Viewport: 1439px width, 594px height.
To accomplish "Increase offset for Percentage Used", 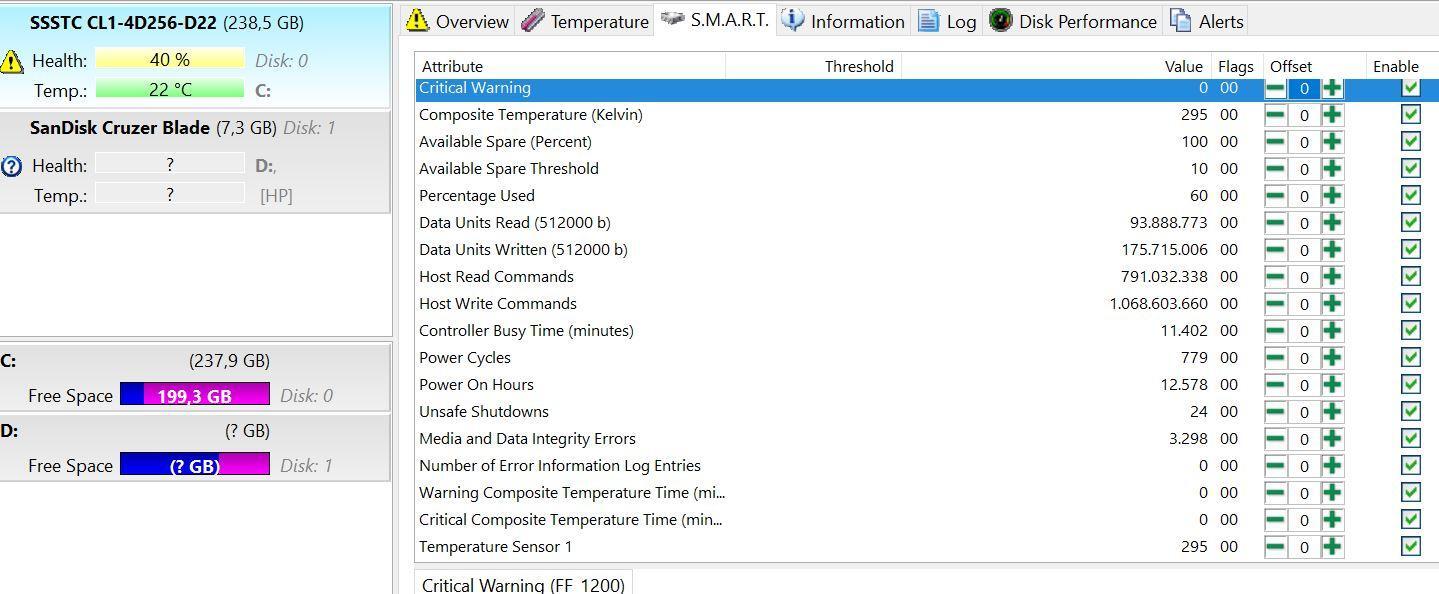I will coord(1332,196).
